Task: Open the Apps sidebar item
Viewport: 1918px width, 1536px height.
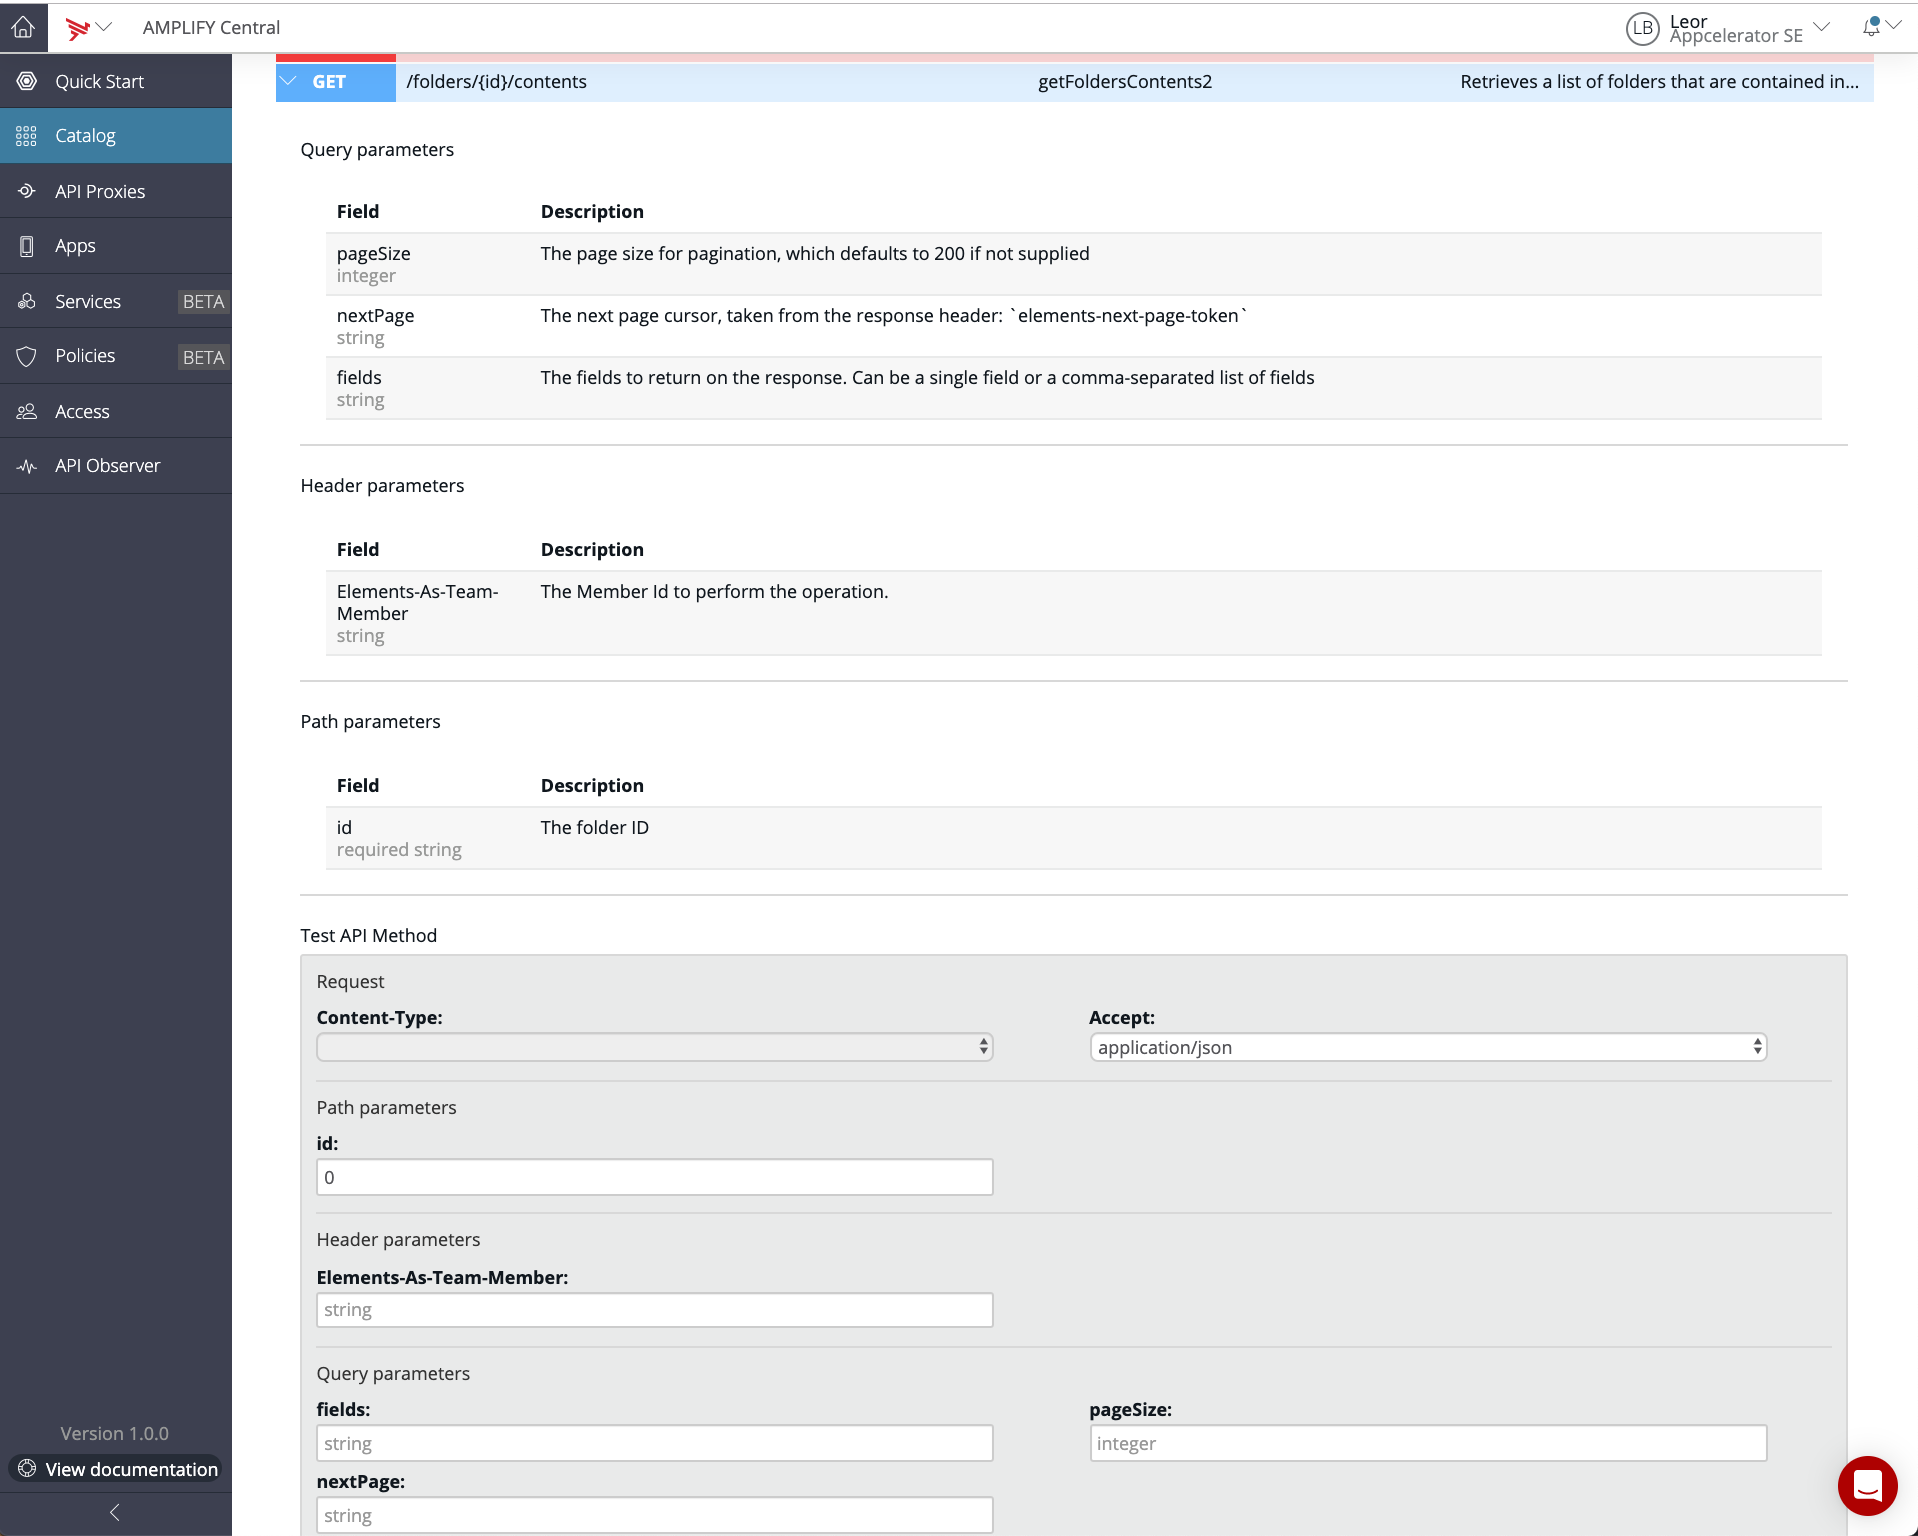Action: pyautogui.click(x=116, y=245)
